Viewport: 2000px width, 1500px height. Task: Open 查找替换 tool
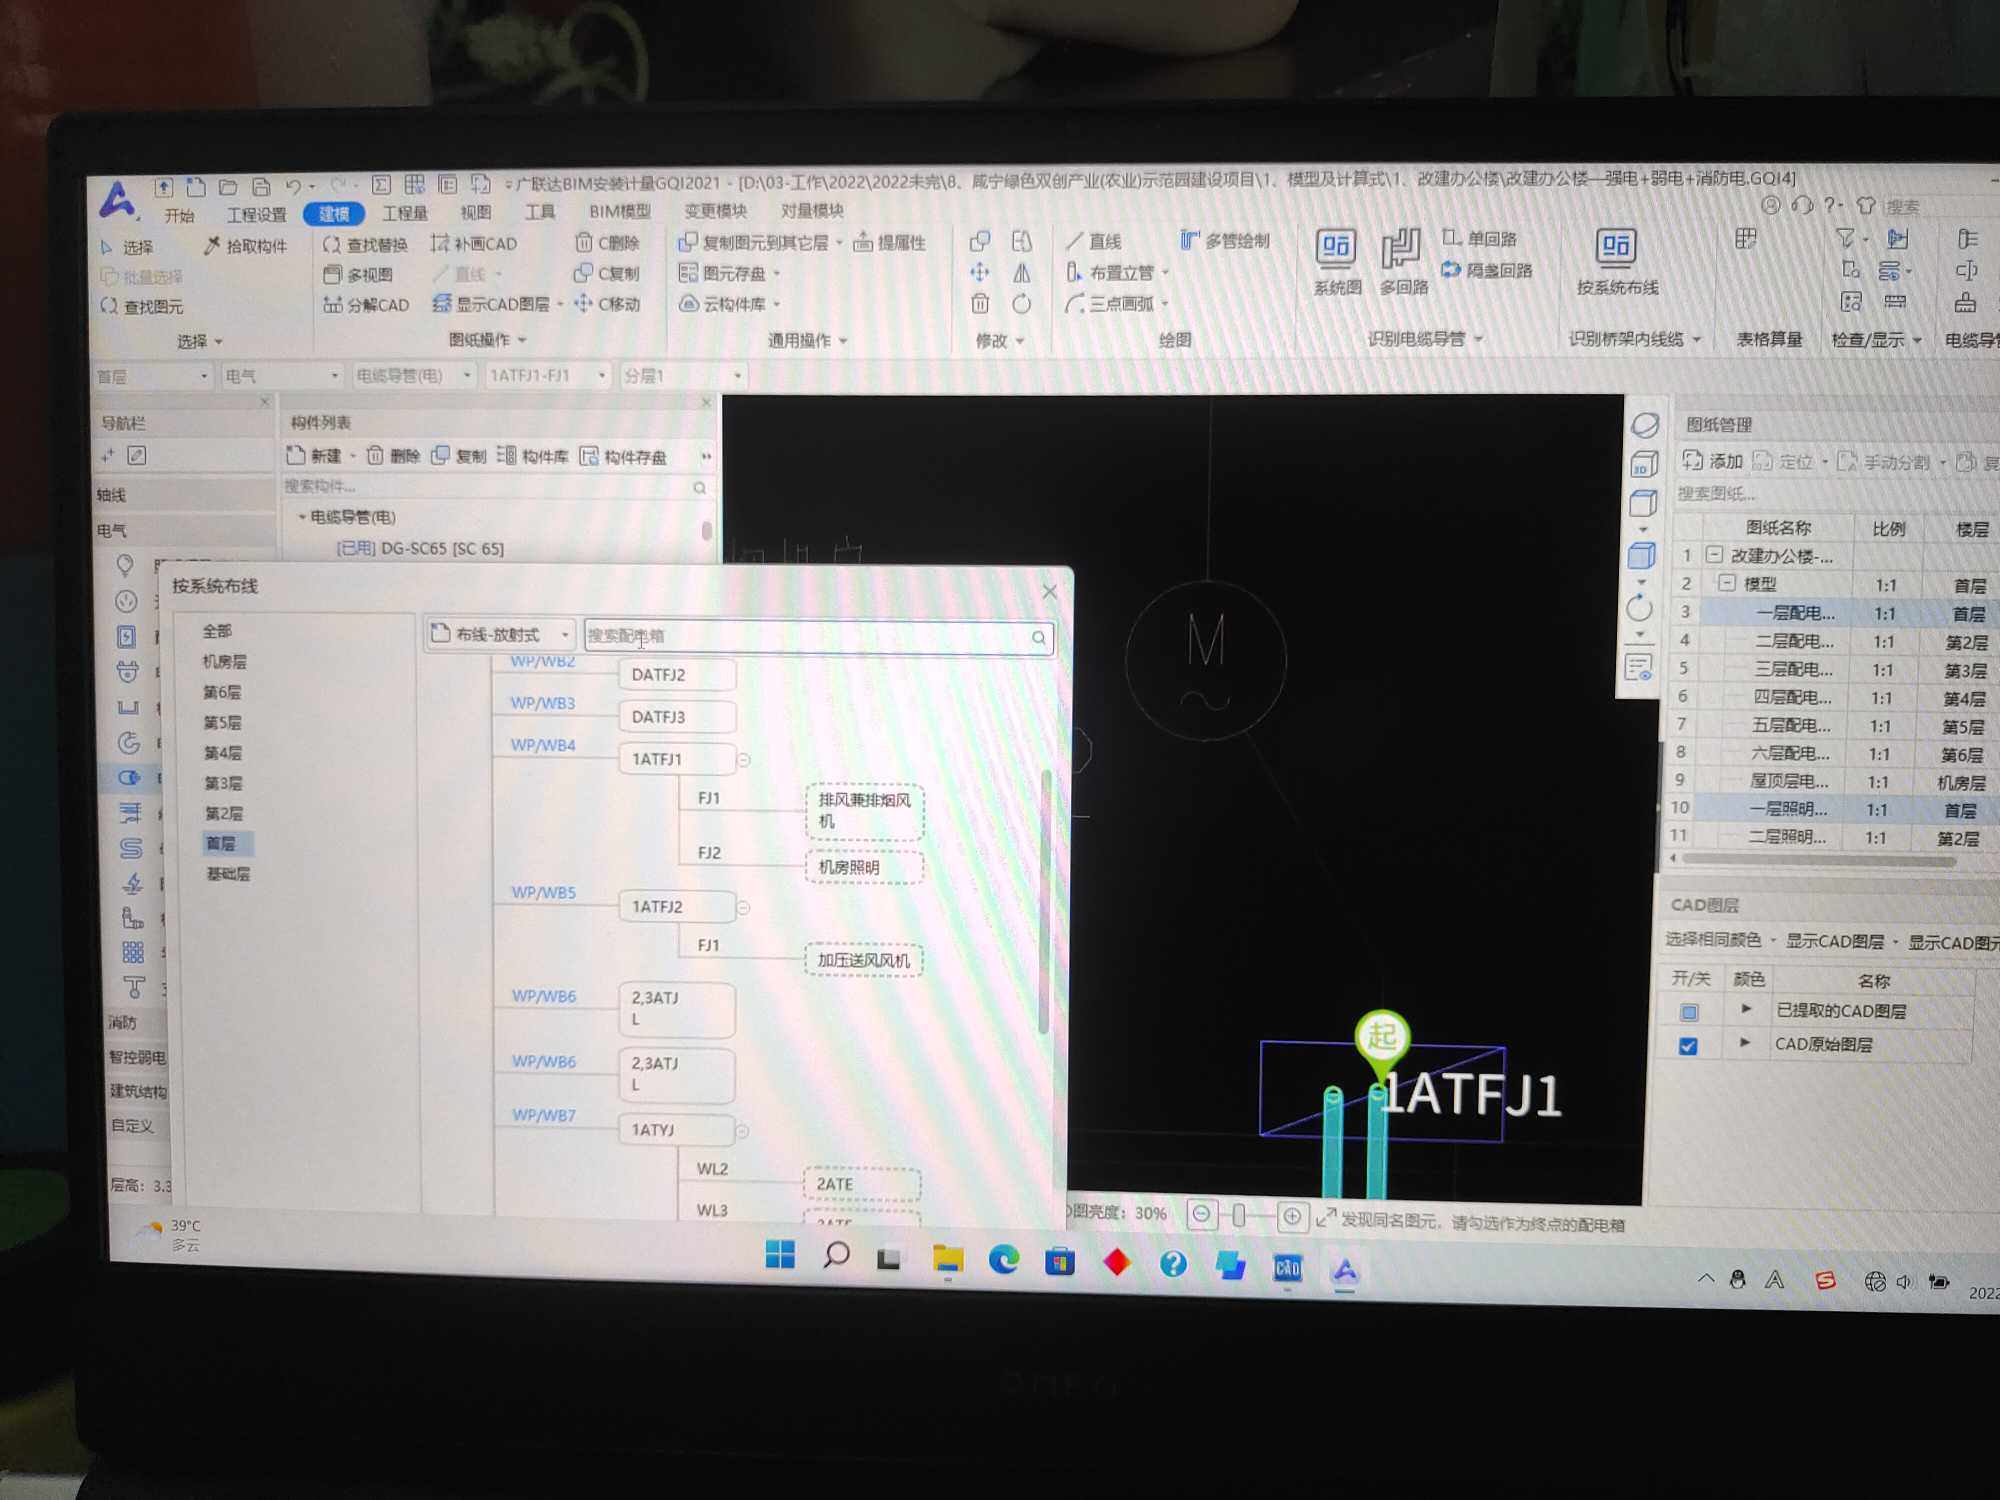point(365,245)
